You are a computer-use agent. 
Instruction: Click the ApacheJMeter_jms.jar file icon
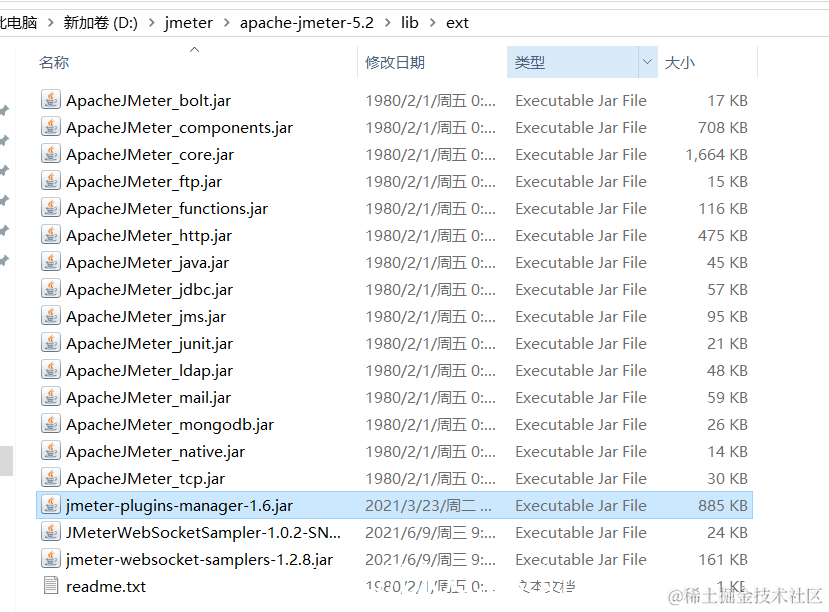tap(51, 316)
